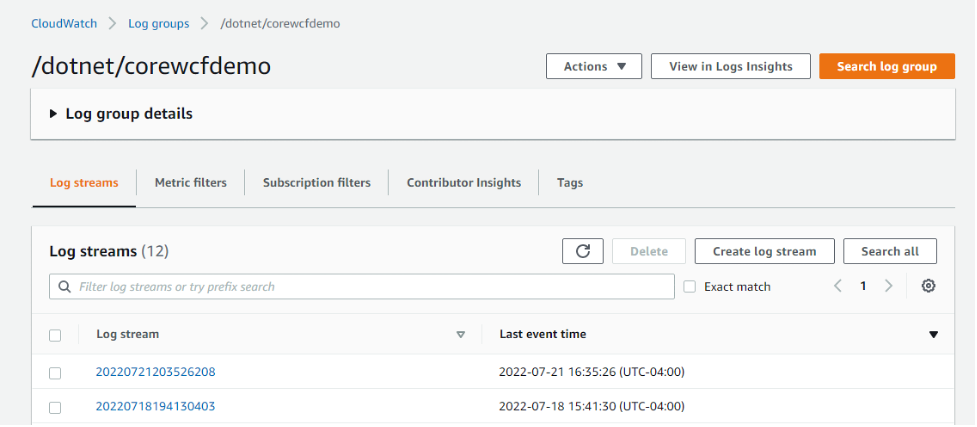The height and width of the screenshot is (427, 977).
Task: Open the Actions dropdown menu
Action: click(595, 66)
